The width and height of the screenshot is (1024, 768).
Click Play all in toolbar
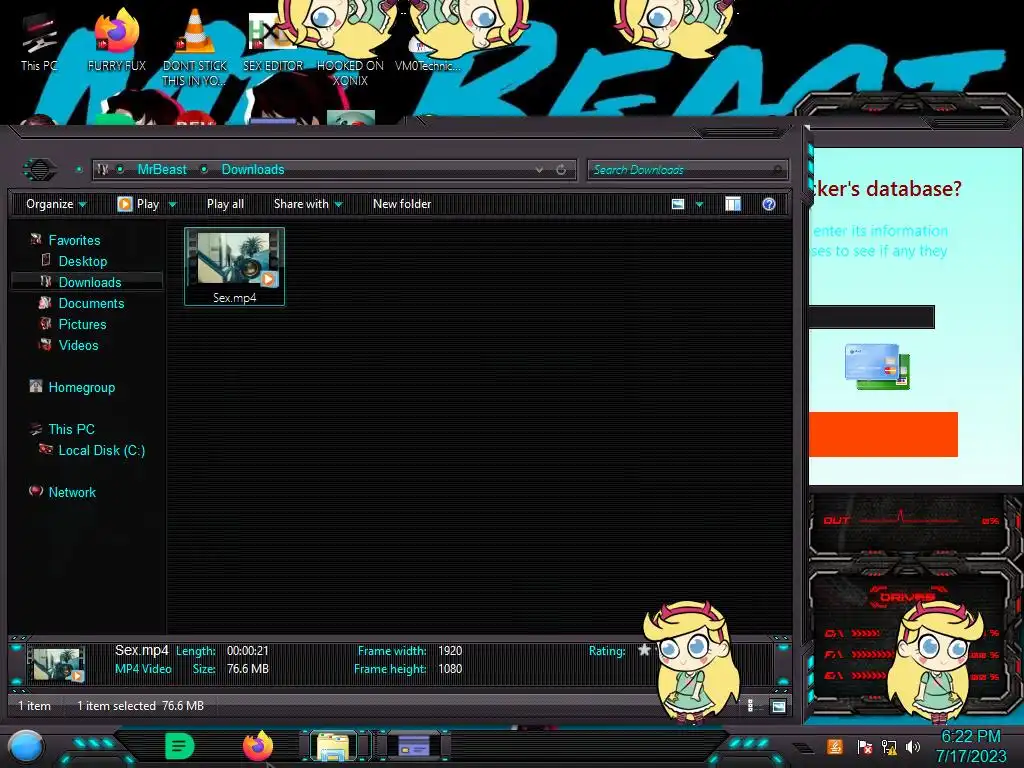[x=225, y=204]
